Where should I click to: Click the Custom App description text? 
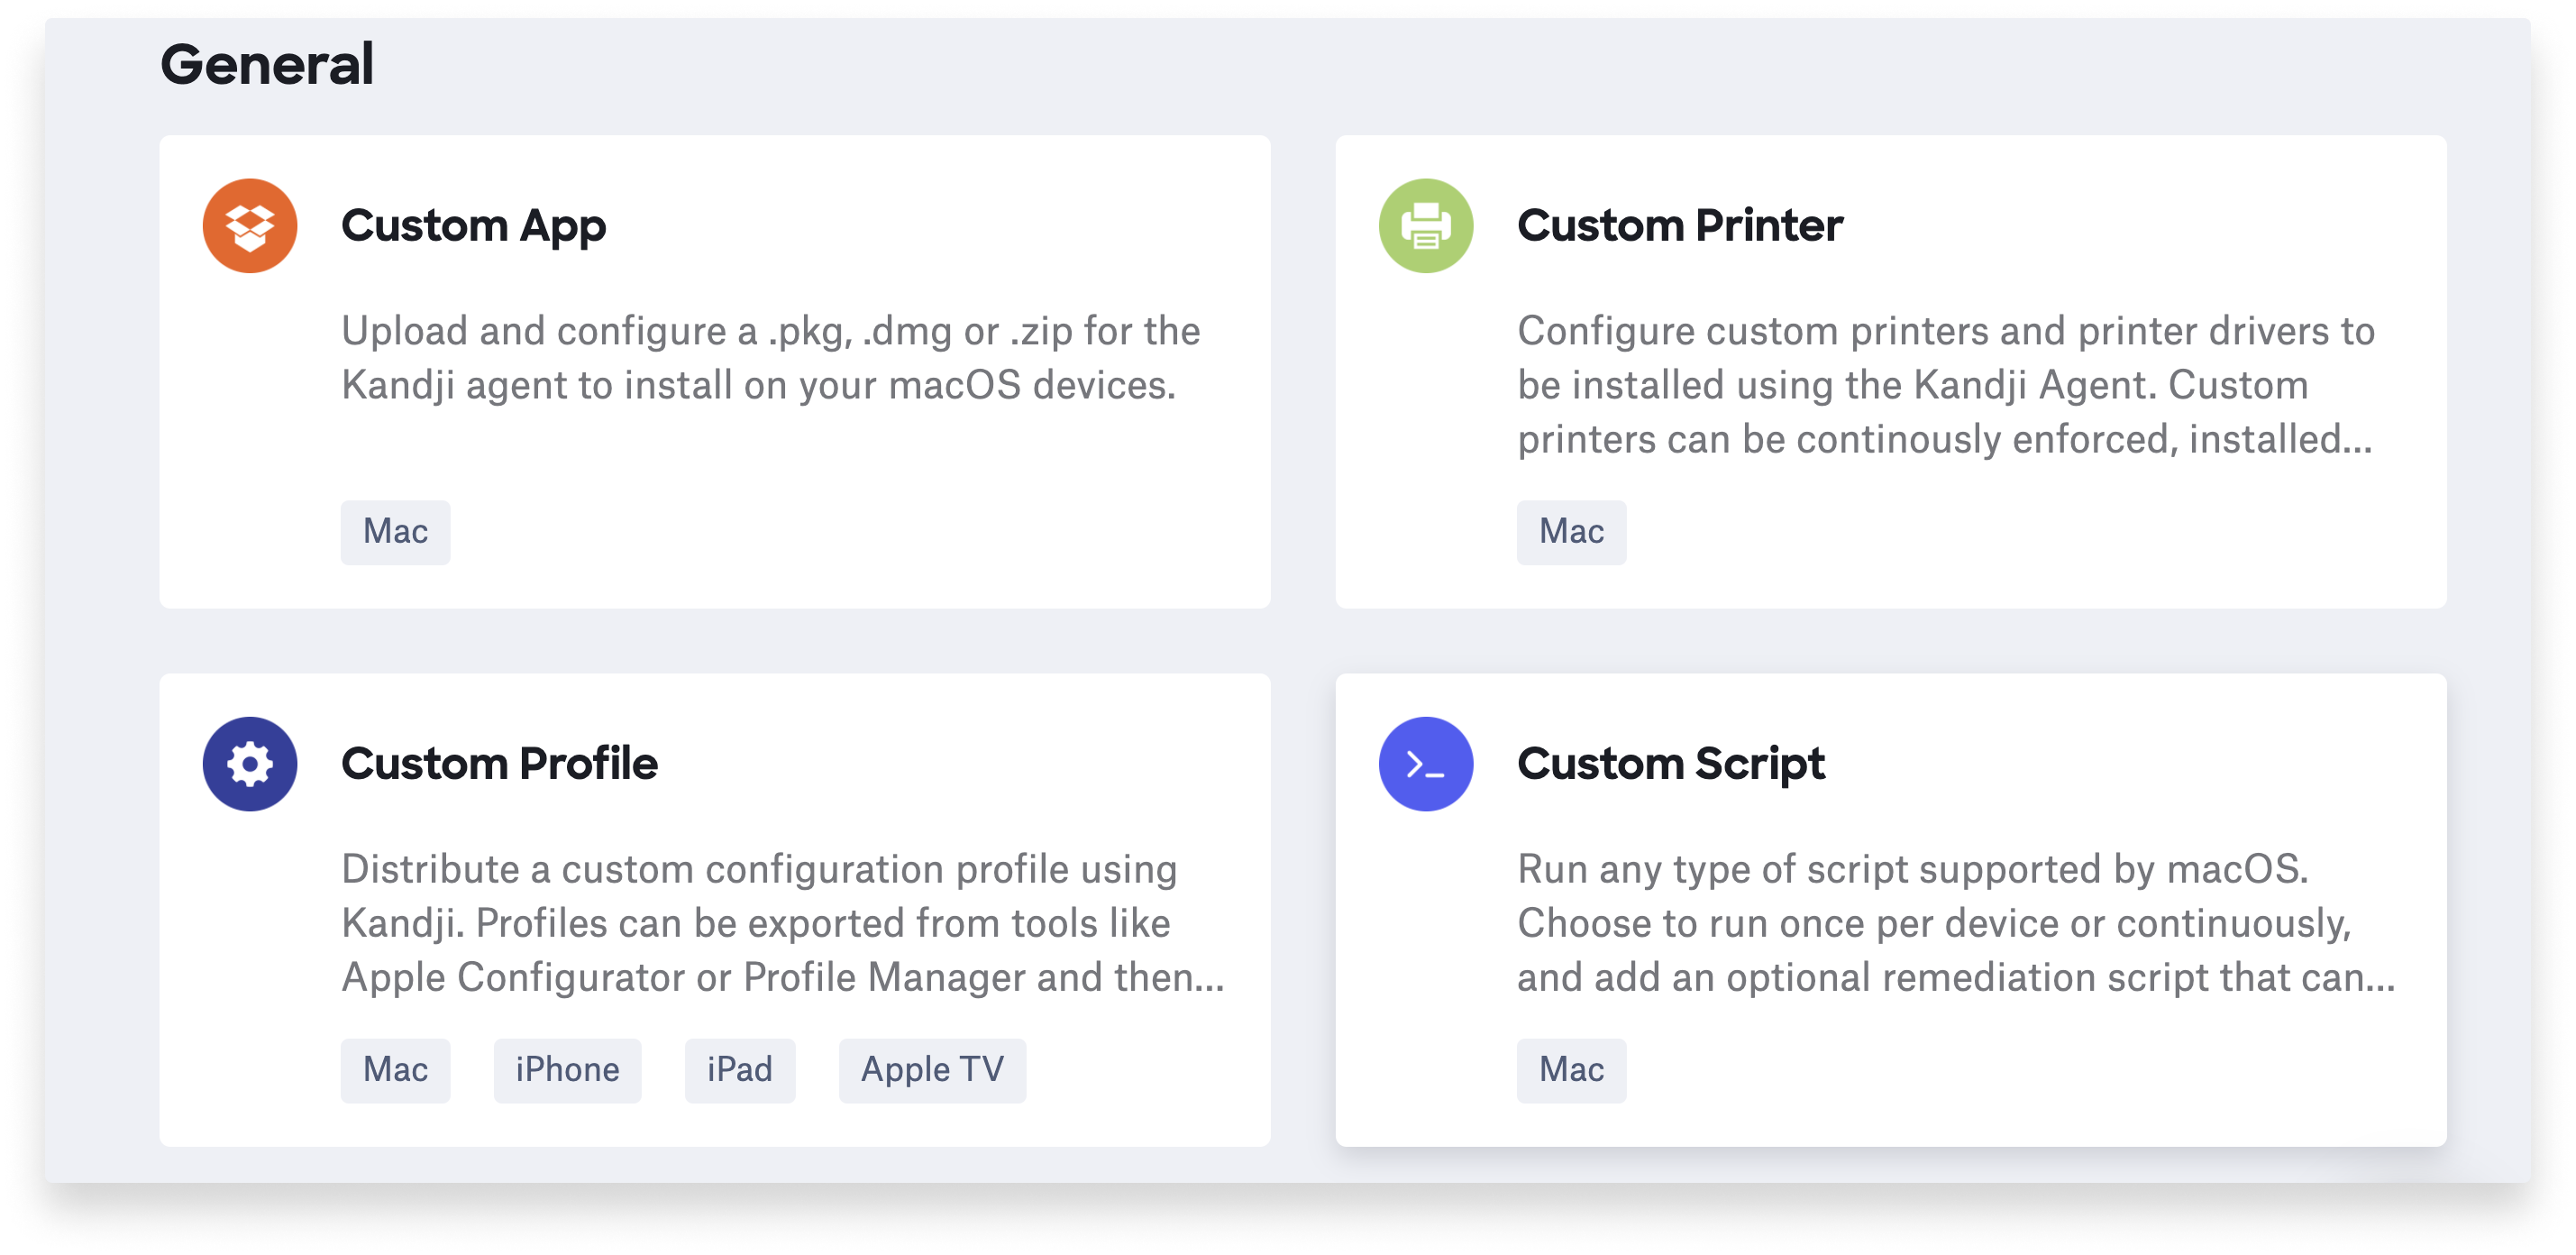pyautogui.click(x=770, y=358)
